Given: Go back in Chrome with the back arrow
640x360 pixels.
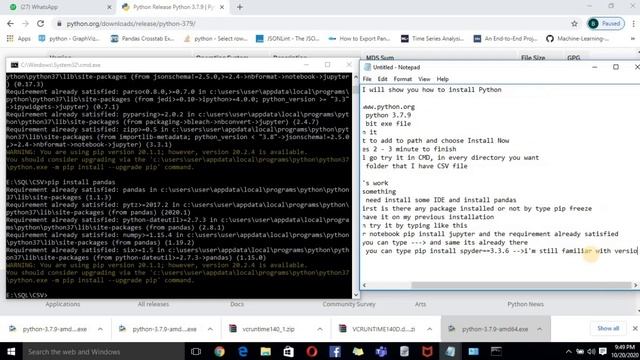Looking at the screenshot, I should pyautogui.click(x=10, y=24).
